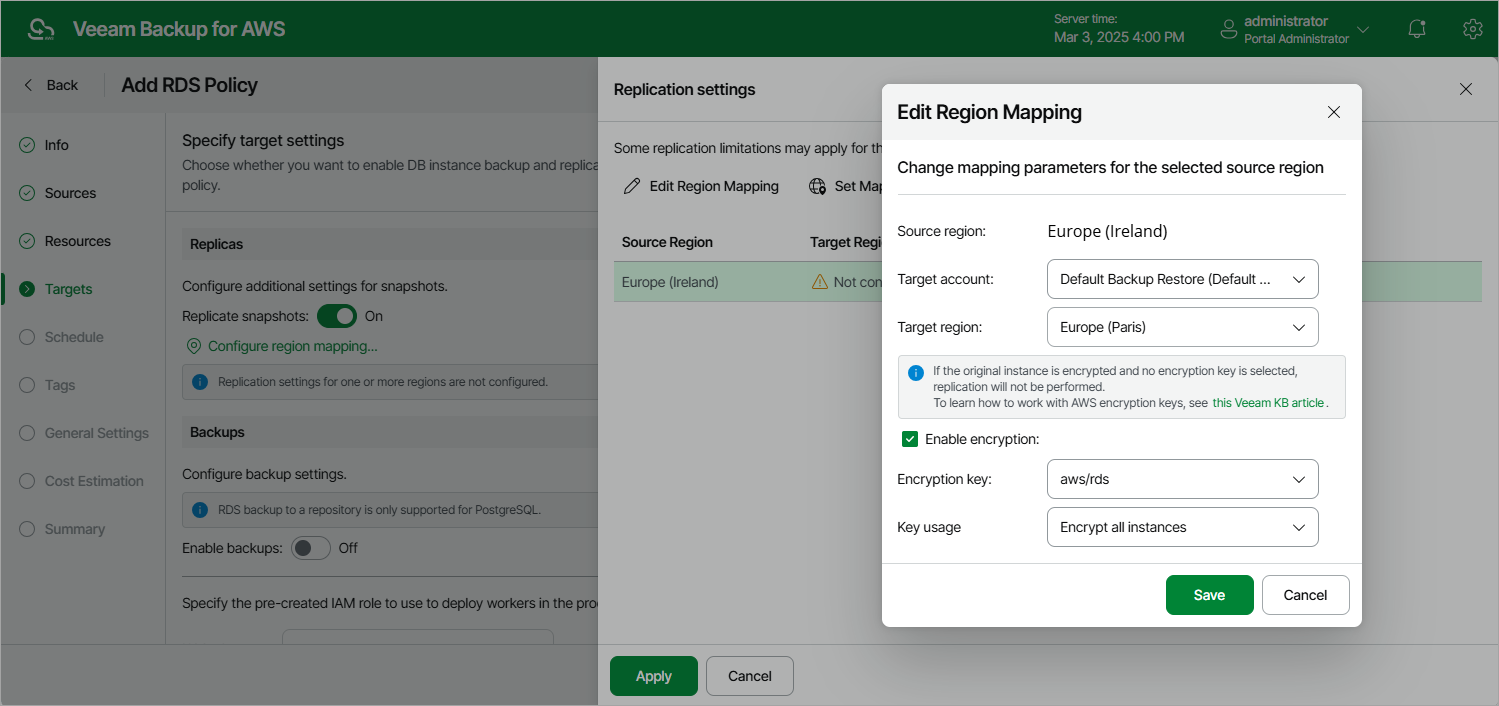Click the Set Mapping globe icon
Image resolution: width=1499 pixels, height=706 pixels.
tap(818, 186)
